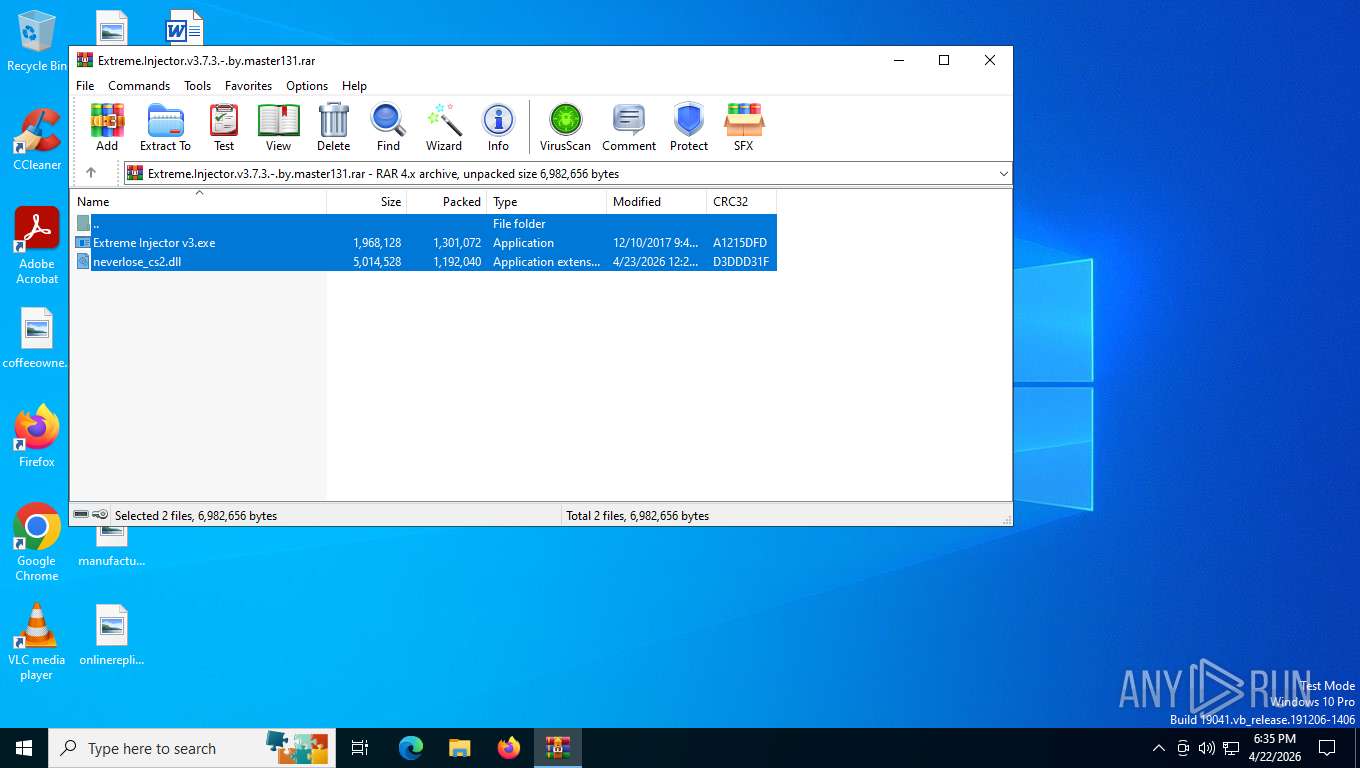Open the onlinerepli... desktop file
The height and width of the screenshot is (768, 1360).
[x=112, y=635]
